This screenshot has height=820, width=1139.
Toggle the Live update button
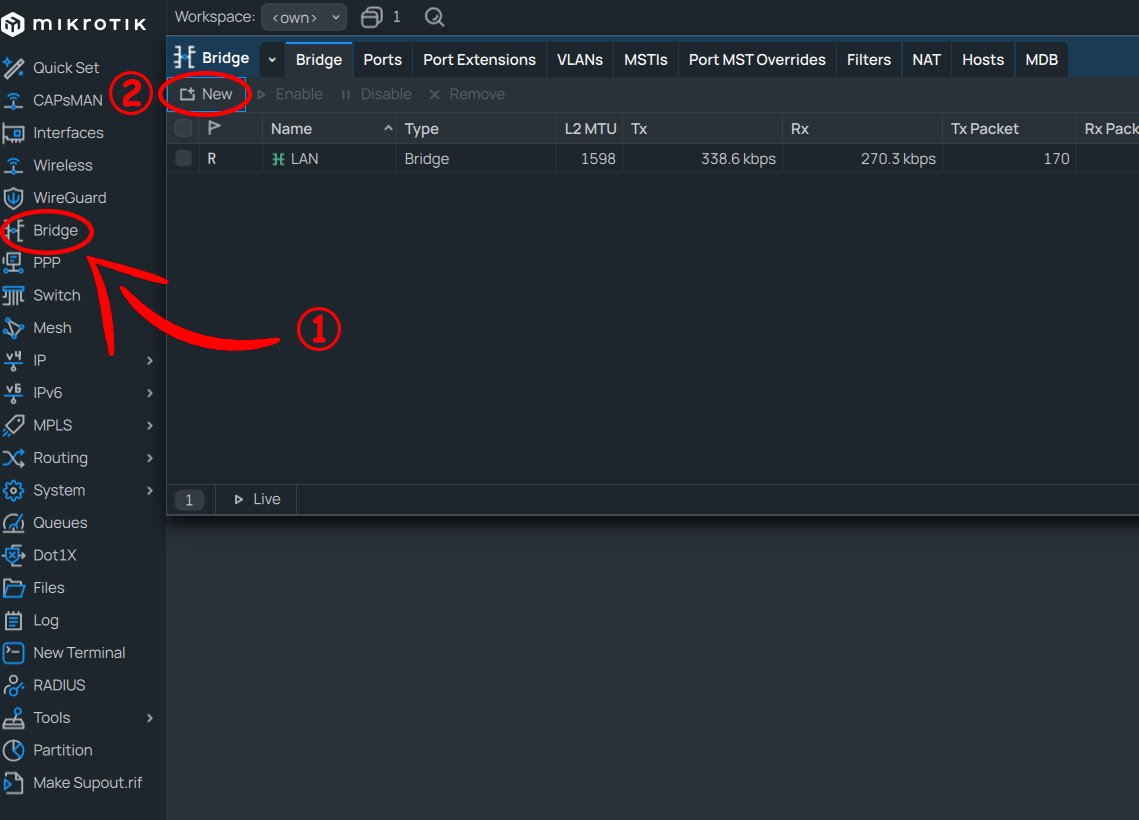(257, 499)
